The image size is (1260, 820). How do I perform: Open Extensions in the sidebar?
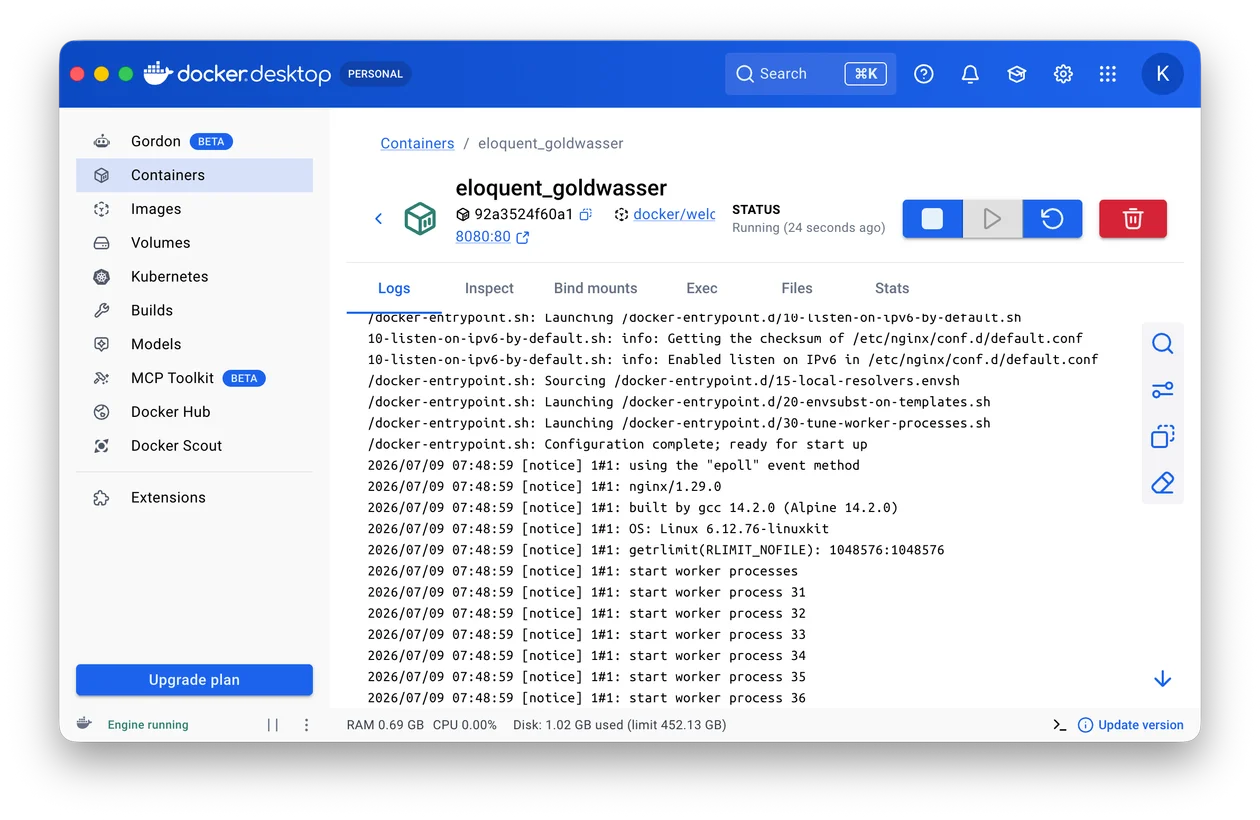tap(194, 498)
